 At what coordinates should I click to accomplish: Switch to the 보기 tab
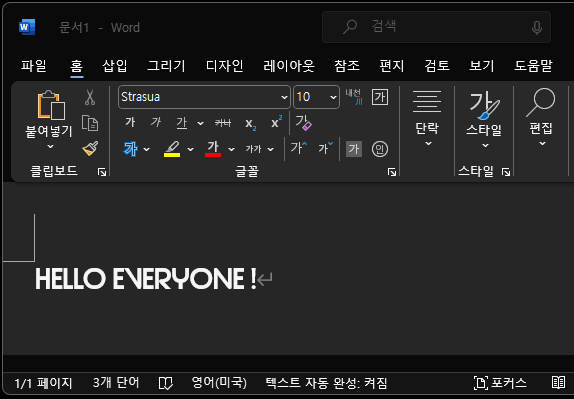(482, 66)
